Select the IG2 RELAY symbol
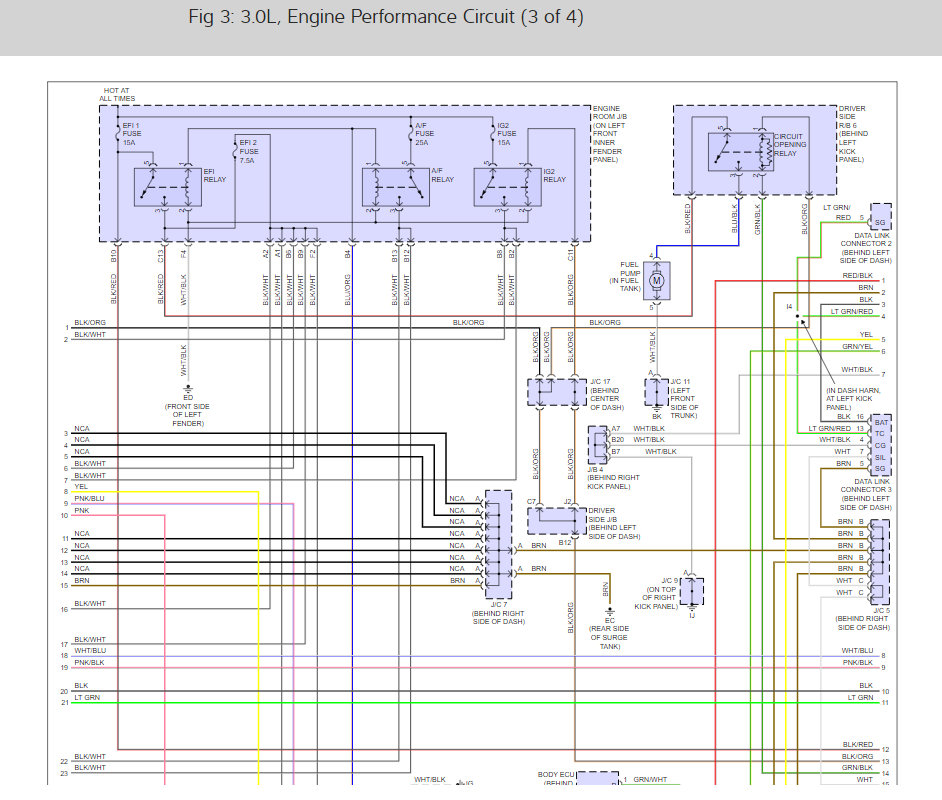Image resolution: width=942 pixels, height=800 pixels. (508, 187)
